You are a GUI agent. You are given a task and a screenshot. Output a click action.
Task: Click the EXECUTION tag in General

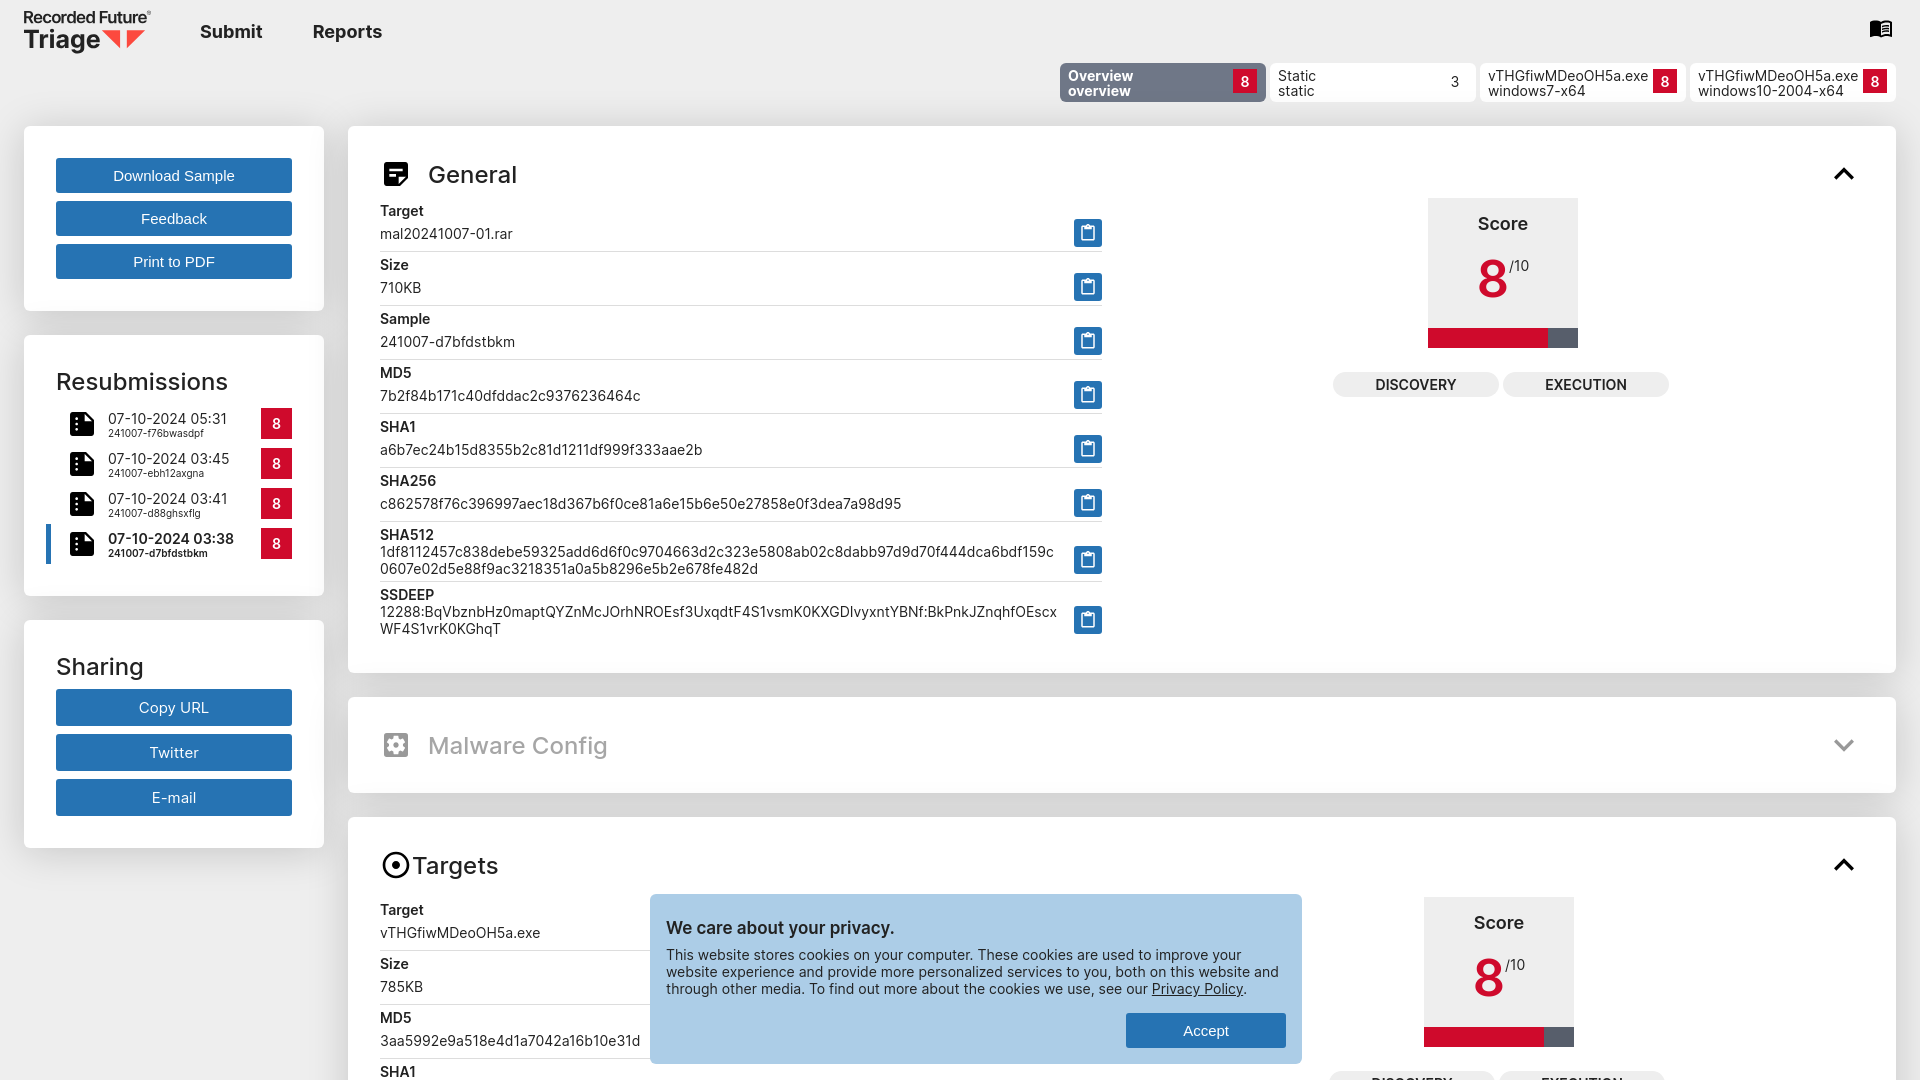tap(1586, 385)
